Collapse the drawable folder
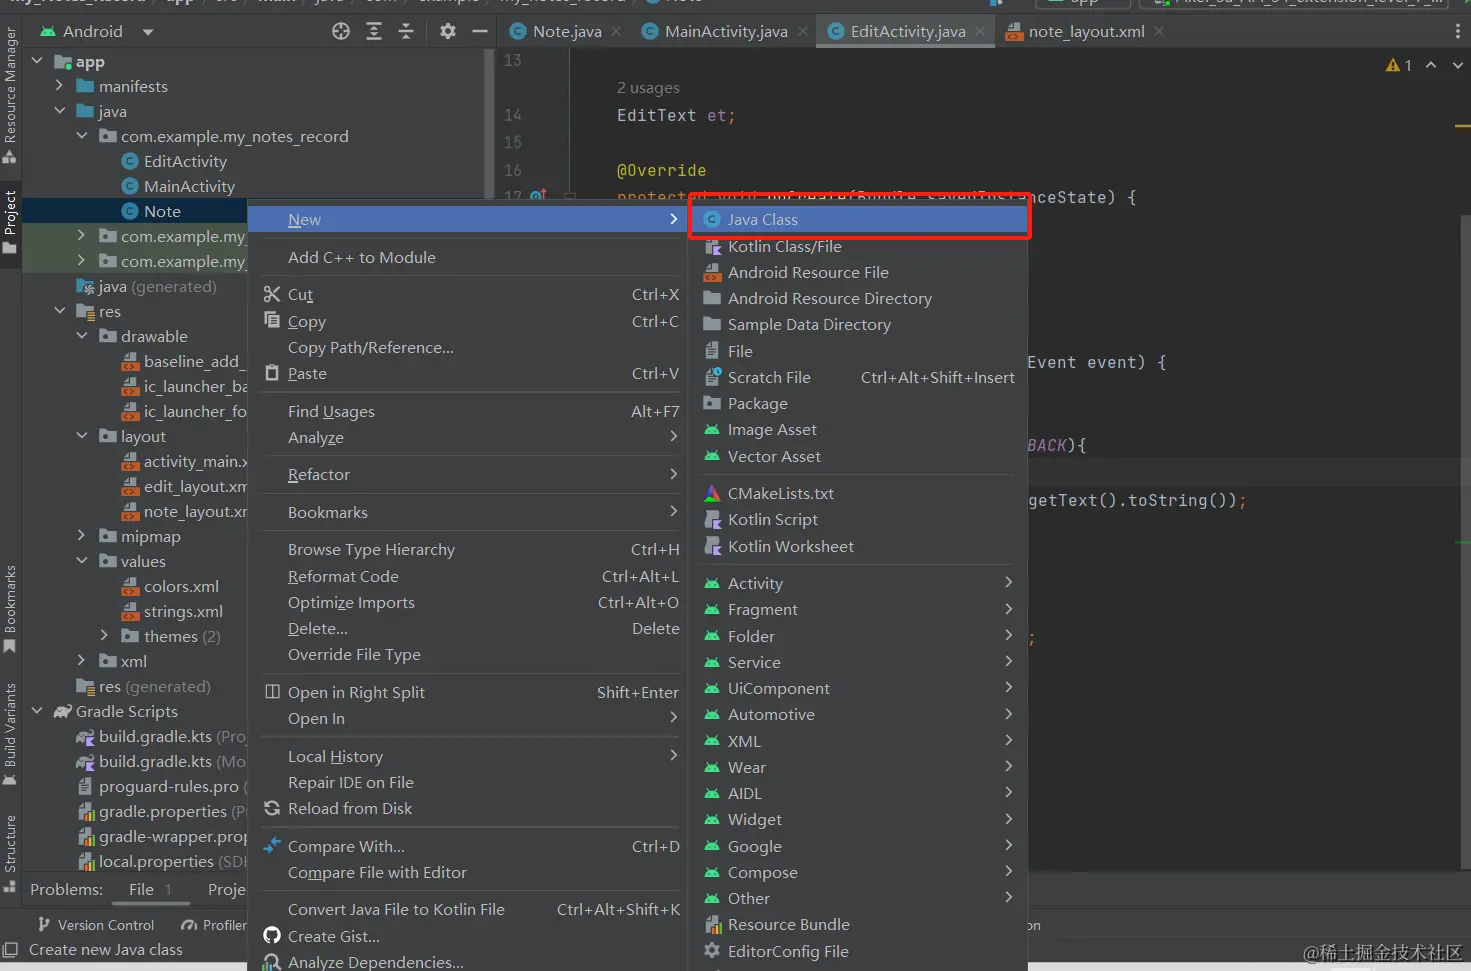Viewport: 1471px width, 971px height. point(82,336)
